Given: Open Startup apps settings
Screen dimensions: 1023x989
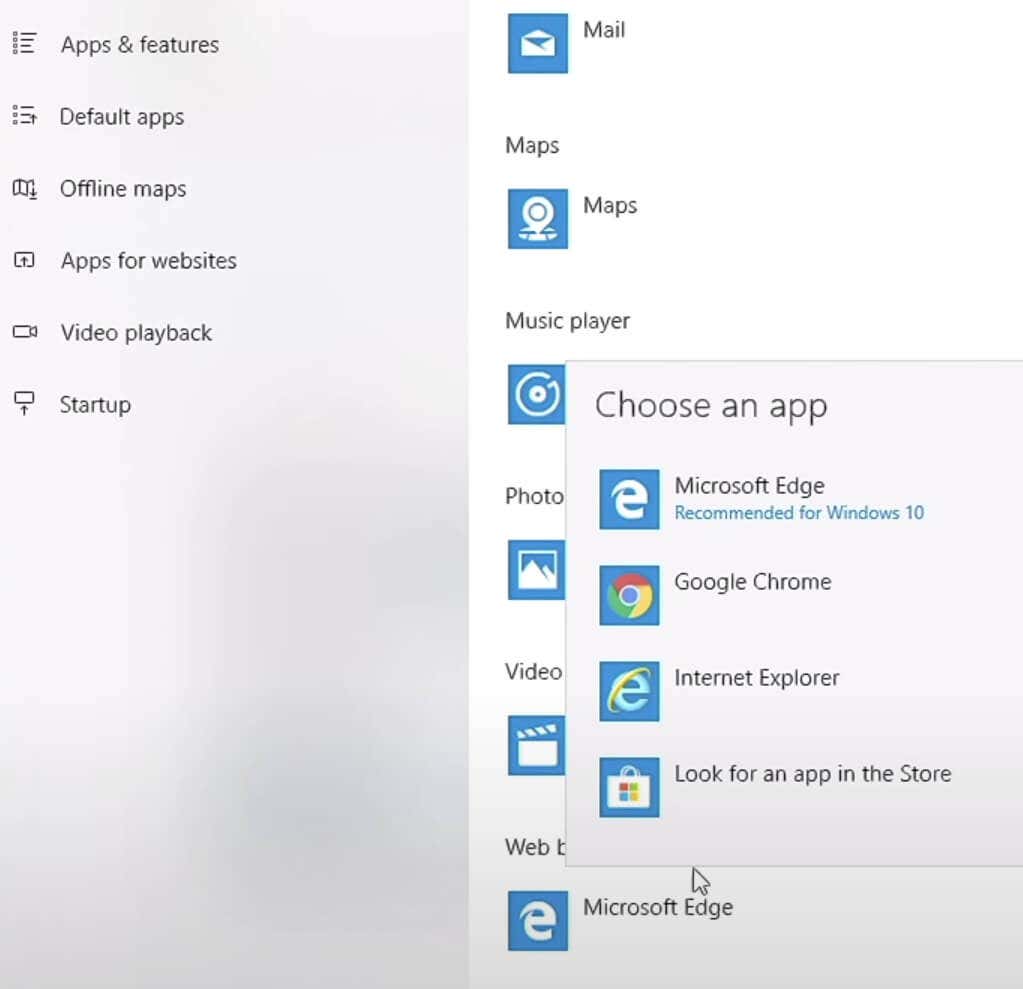Looking at the screenshot, I should (x=95, y=404).
